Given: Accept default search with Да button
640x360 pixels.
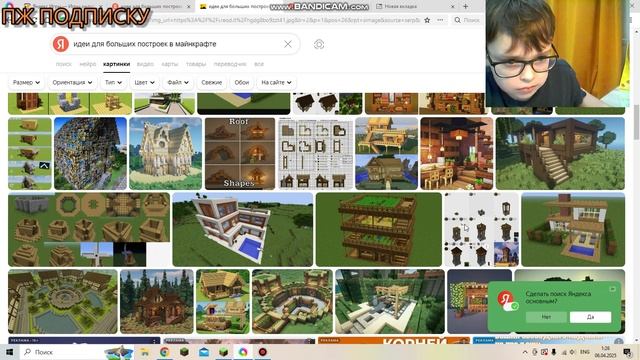Looking at the screenshot, I should coord(590,317).
